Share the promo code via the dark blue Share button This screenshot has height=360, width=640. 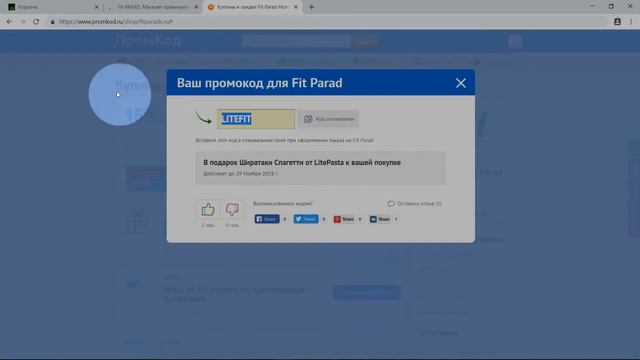click(380, 219)
